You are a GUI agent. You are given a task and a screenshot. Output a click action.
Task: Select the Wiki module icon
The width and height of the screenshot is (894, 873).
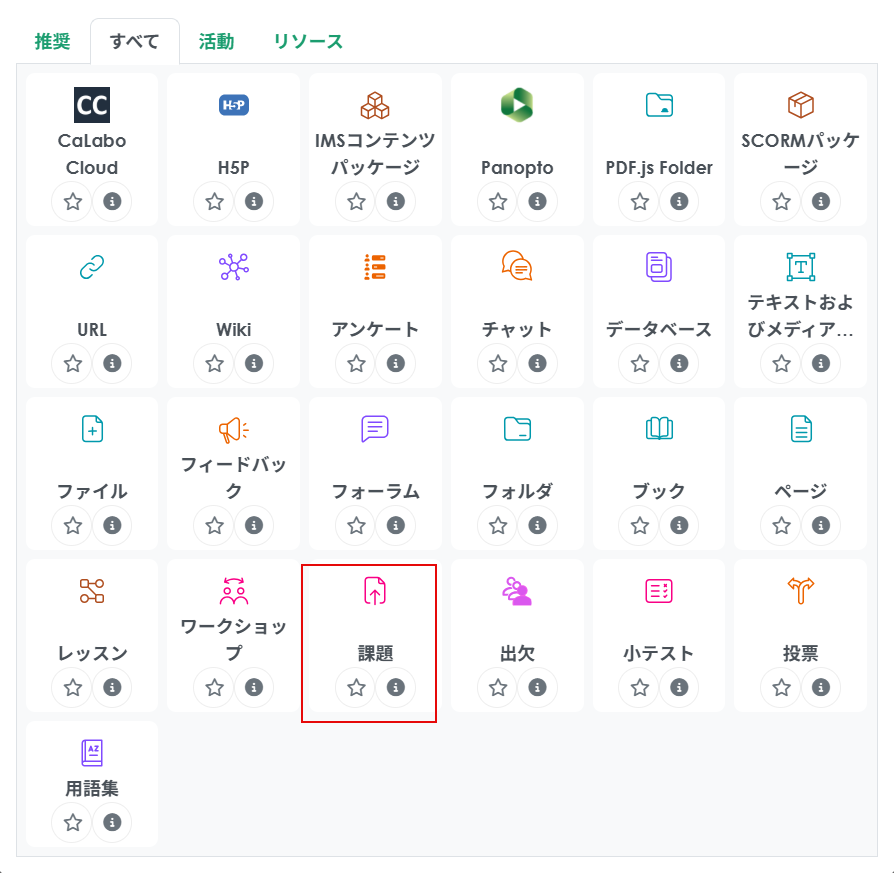pos(233,267)
